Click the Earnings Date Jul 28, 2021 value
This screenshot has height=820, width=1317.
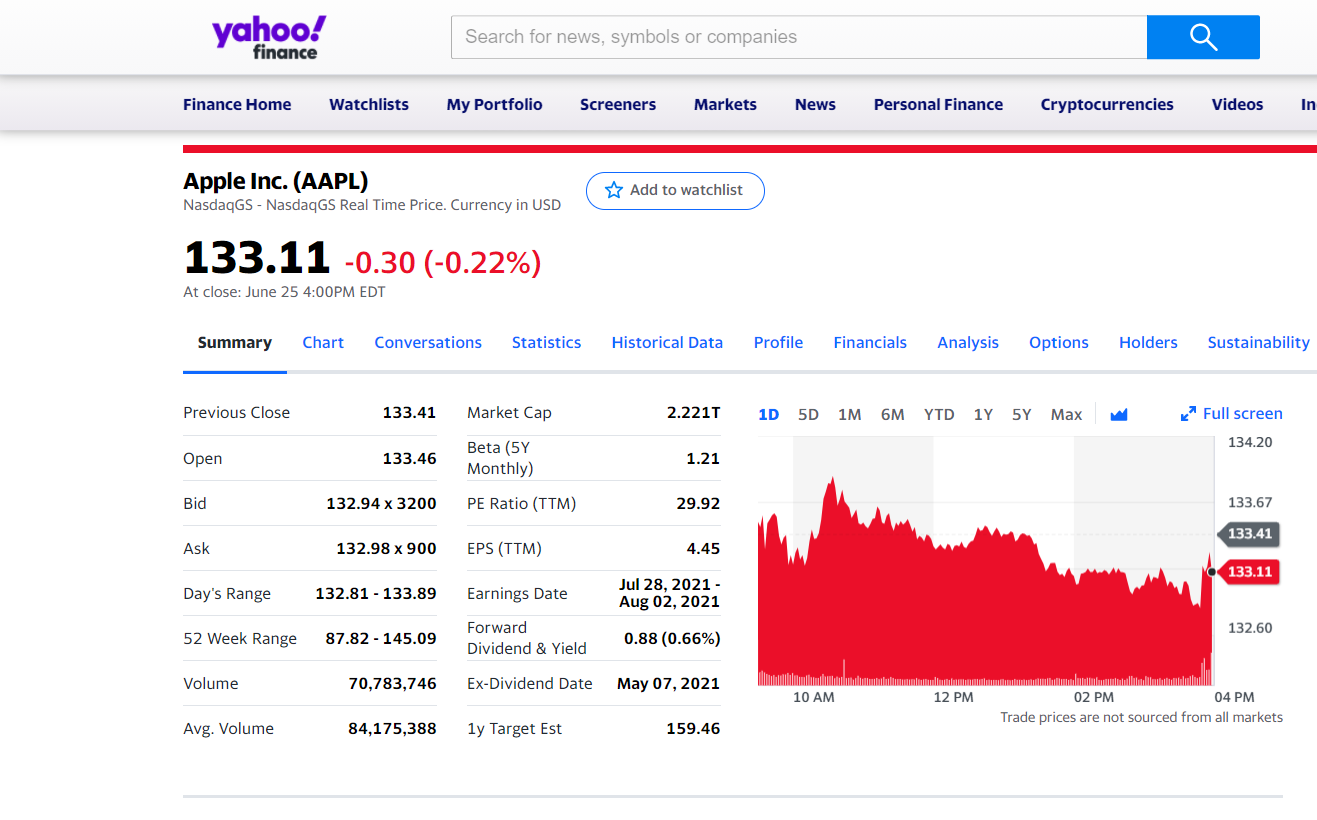tap(670, 593)
